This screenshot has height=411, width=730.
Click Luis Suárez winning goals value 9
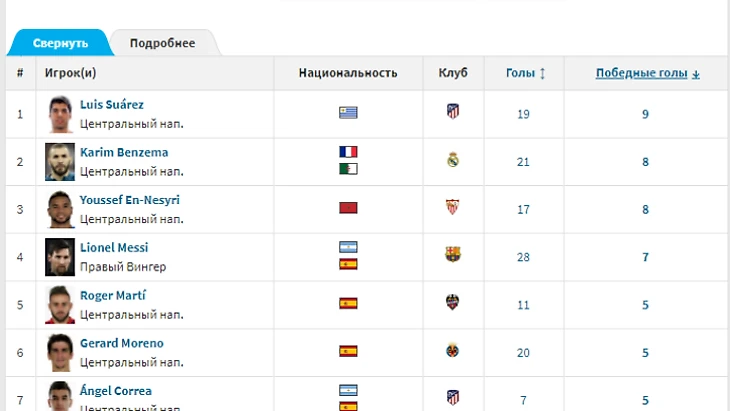click(x=646, y=114)
